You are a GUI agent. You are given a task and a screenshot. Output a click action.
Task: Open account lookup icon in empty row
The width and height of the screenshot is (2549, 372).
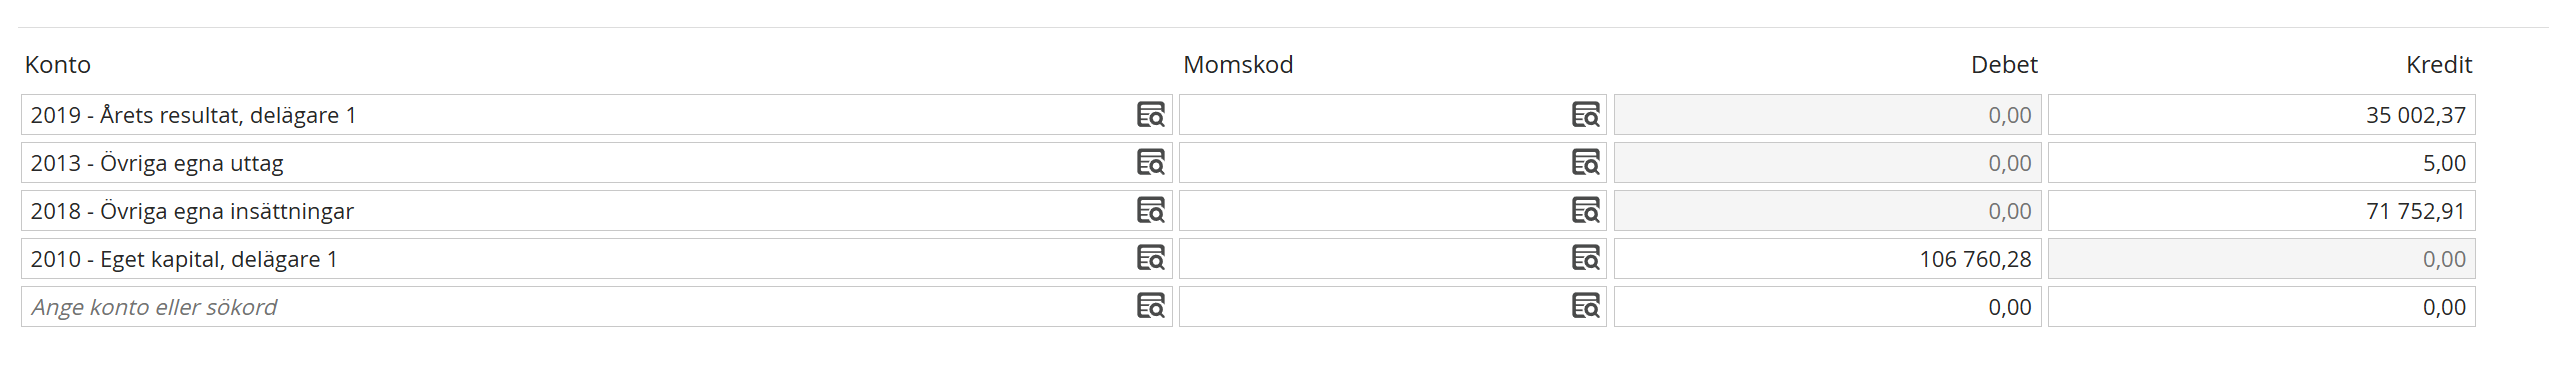pyautogui.click(x=1150, y=307)
